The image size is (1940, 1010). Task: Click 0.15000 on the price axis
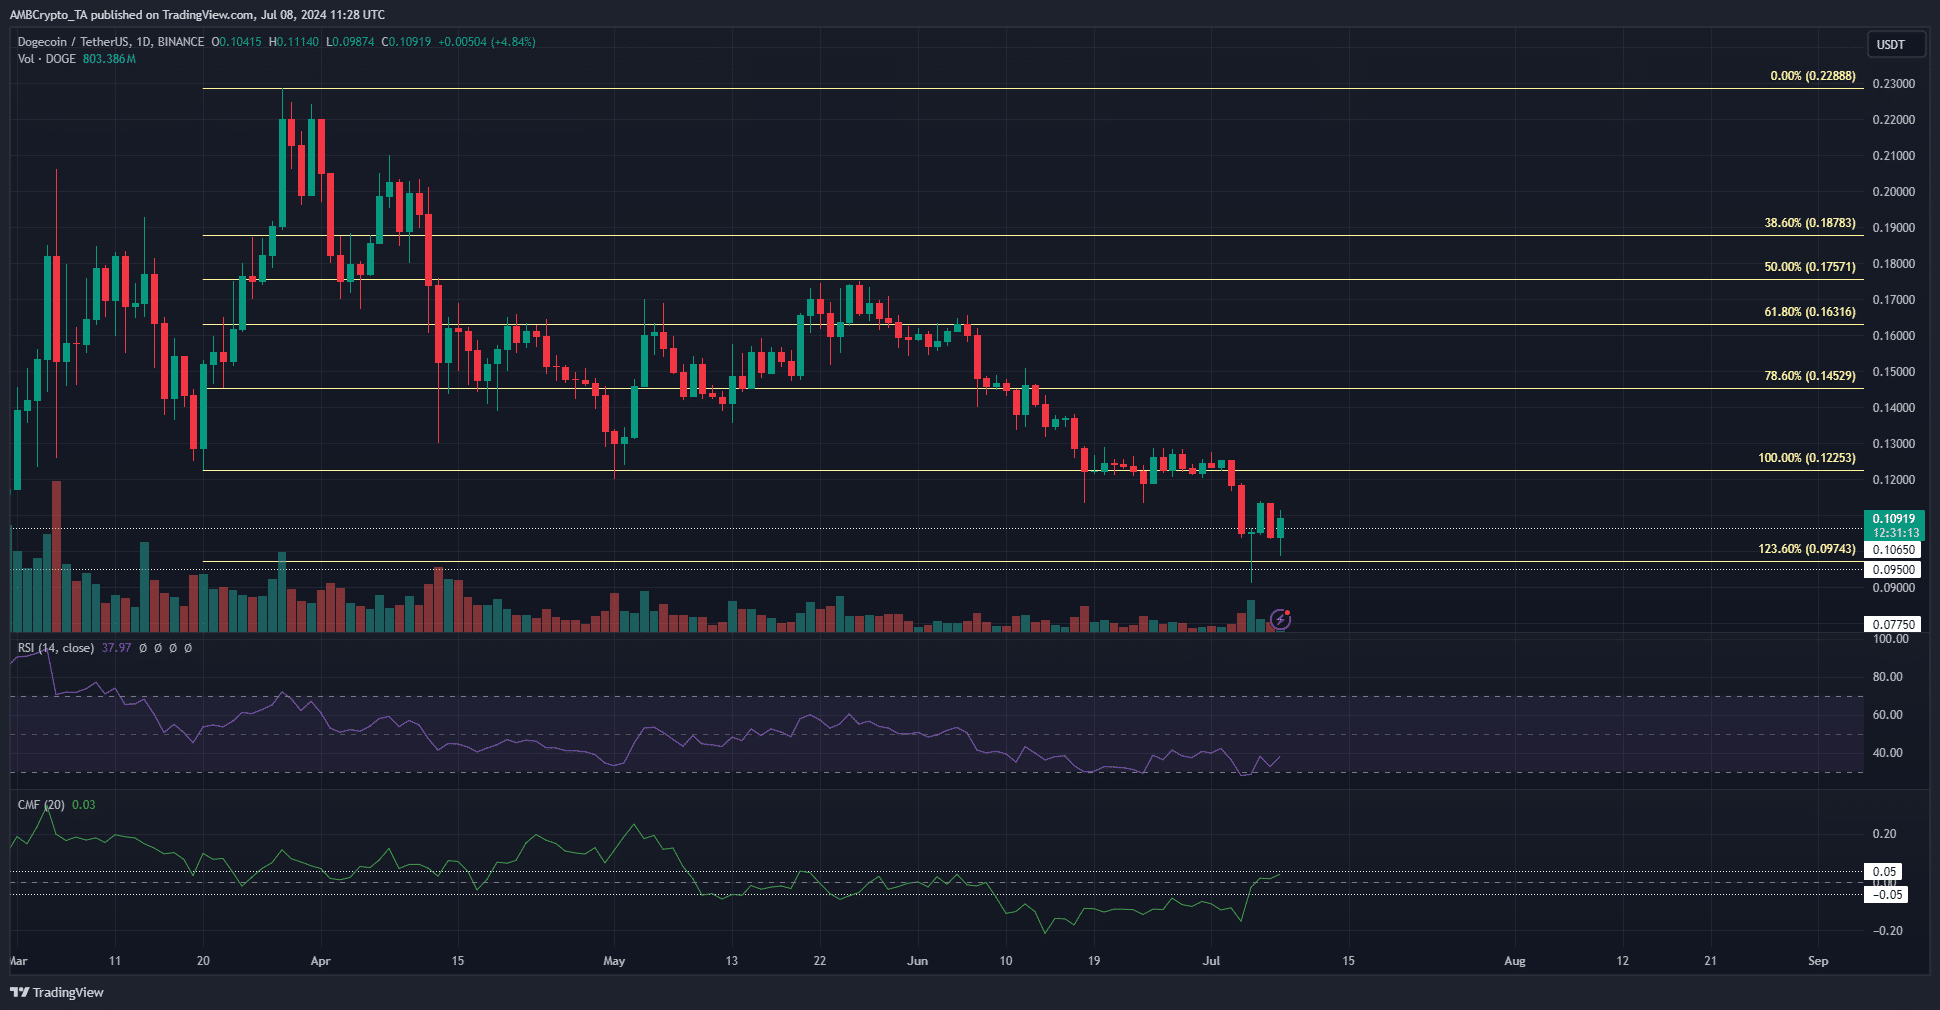point(1894,372)
